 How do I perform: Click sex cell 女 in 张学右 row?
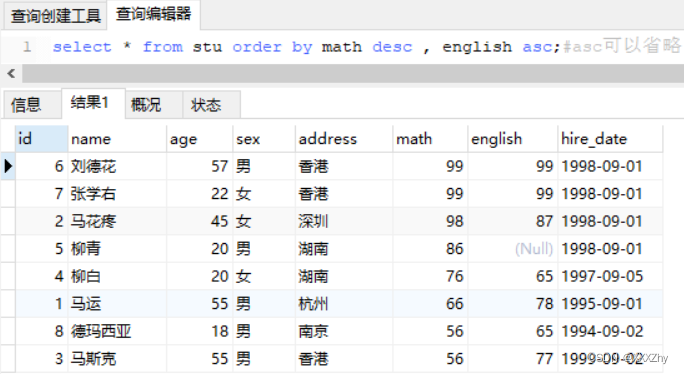coord(264,194)
